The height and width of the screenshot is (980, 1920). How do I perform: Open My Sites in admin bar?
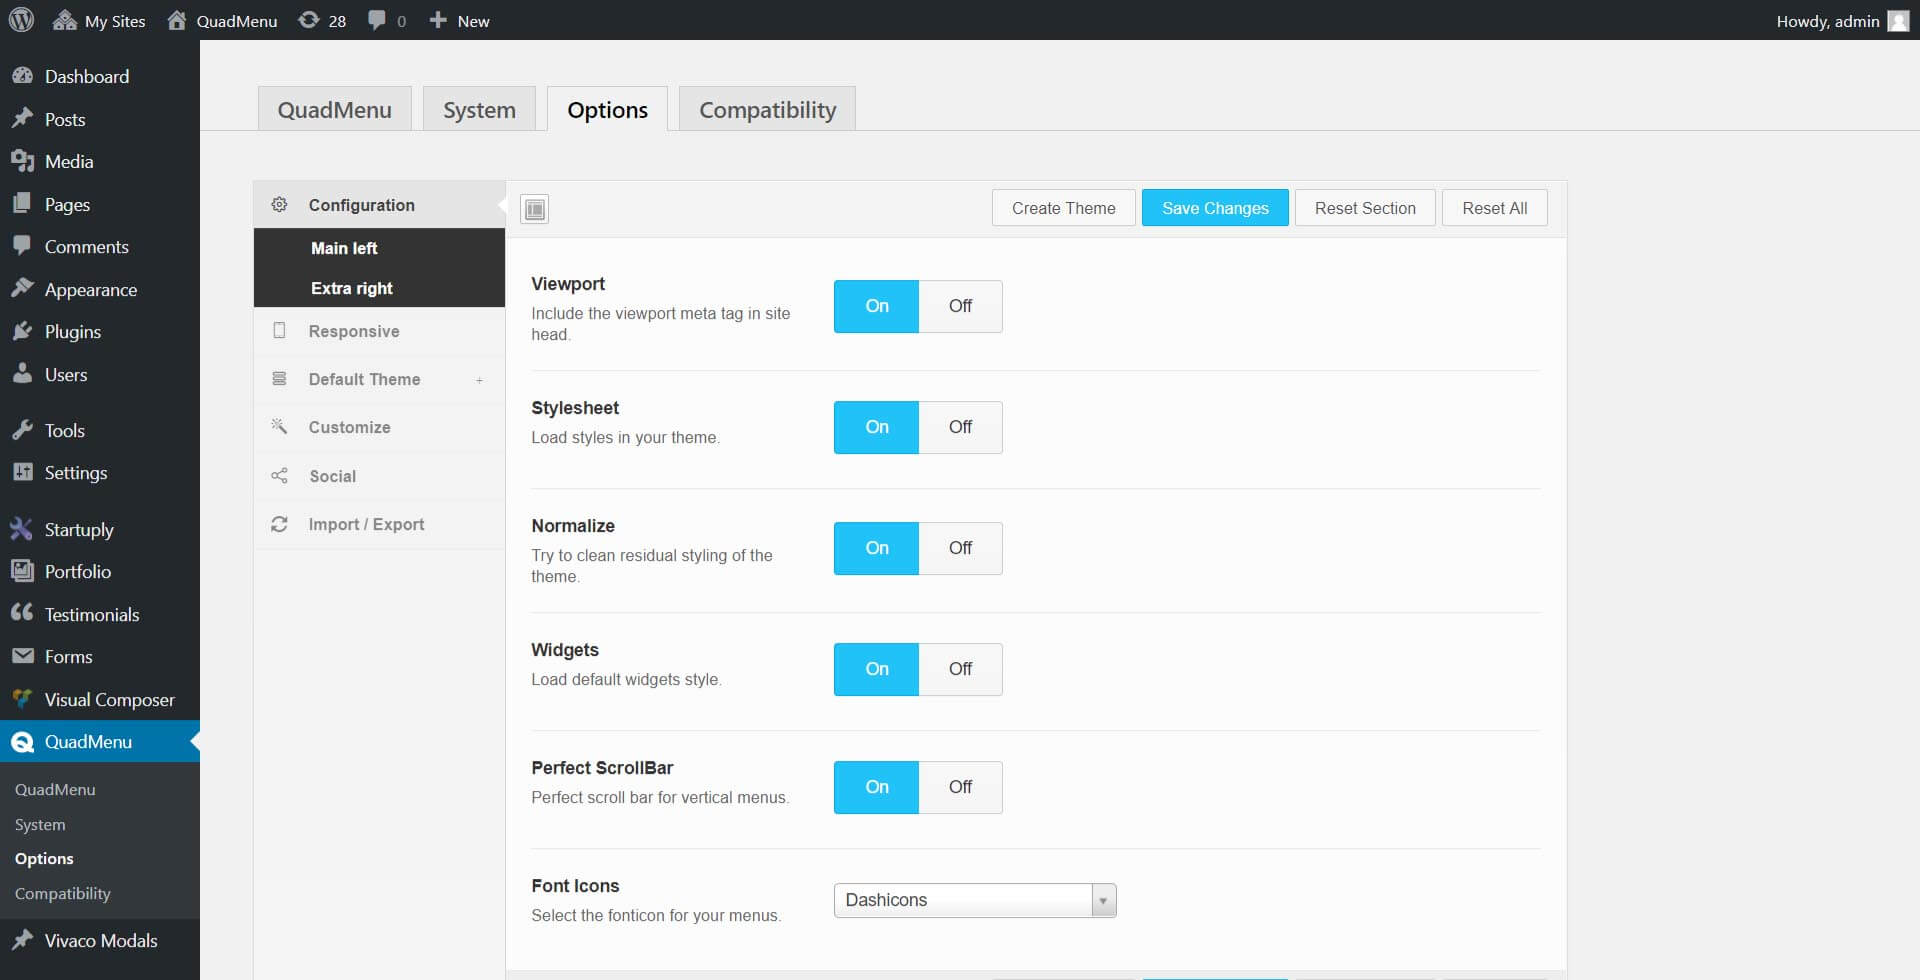99,21
